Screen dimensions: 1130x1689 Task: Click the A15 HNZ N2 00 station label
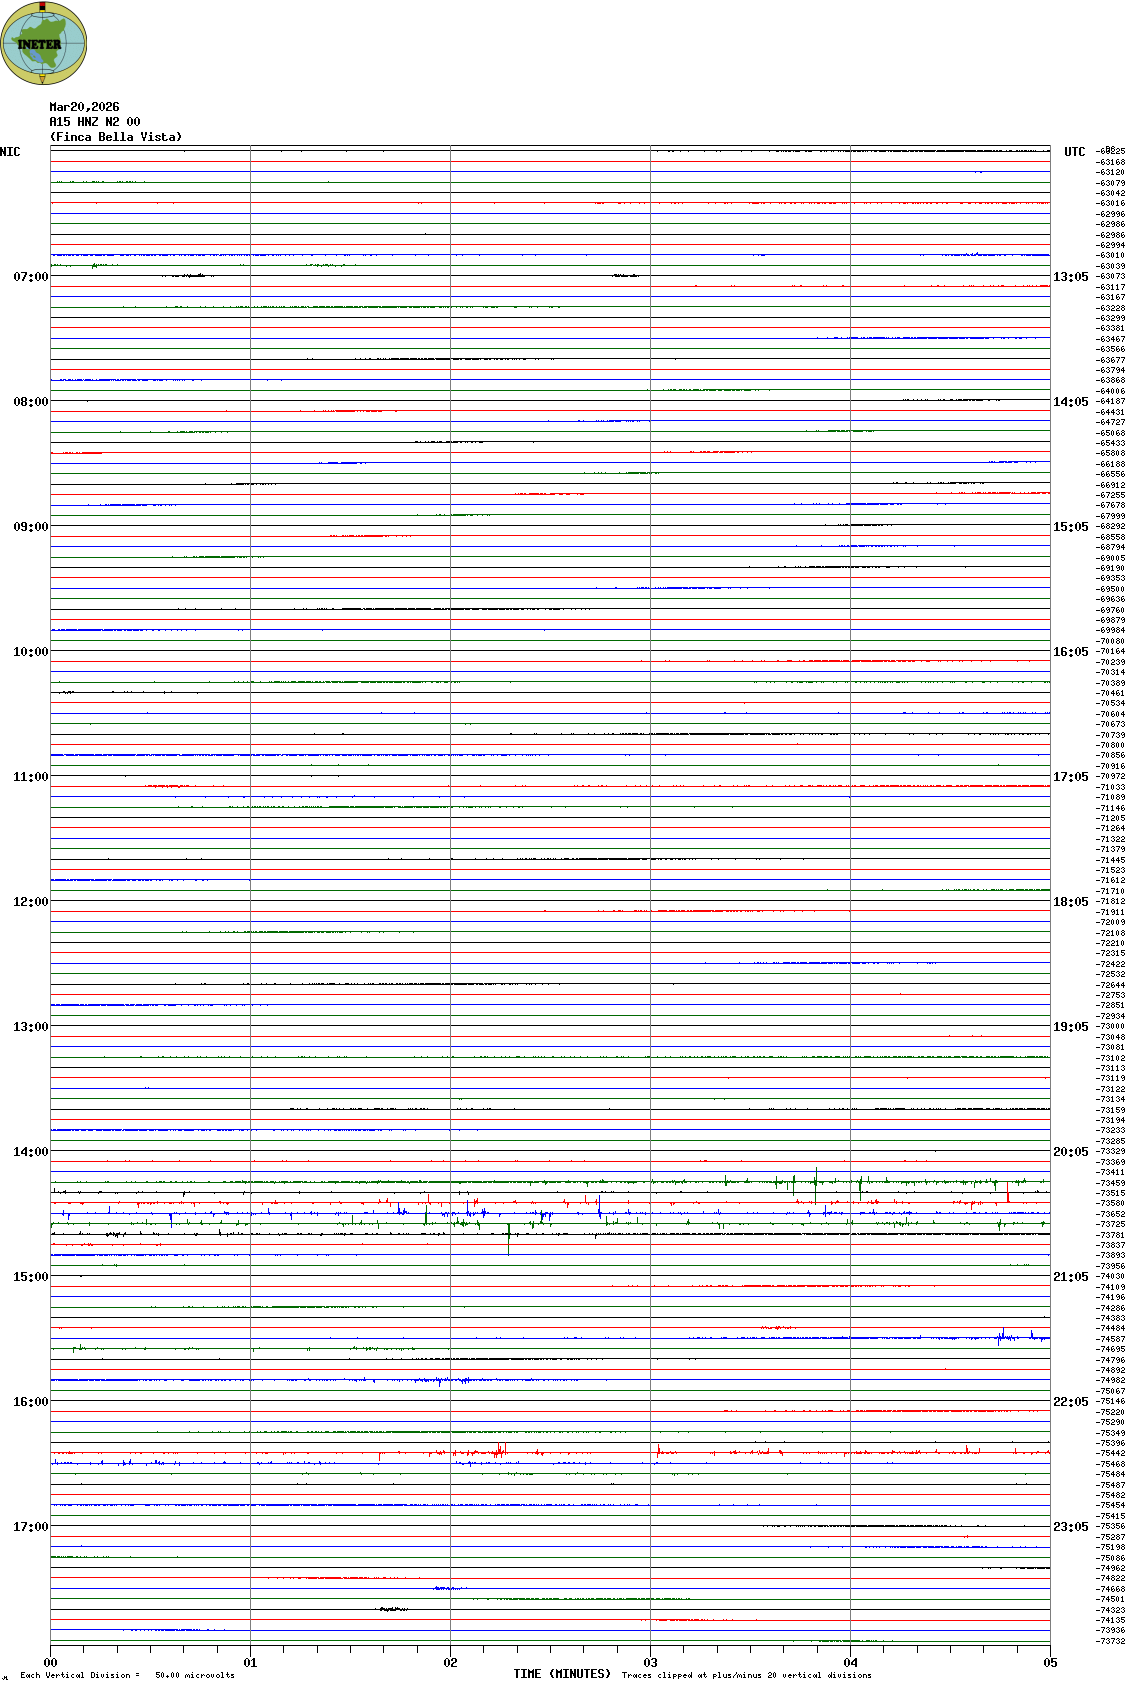pyautogui.click(x=95, y=122)
